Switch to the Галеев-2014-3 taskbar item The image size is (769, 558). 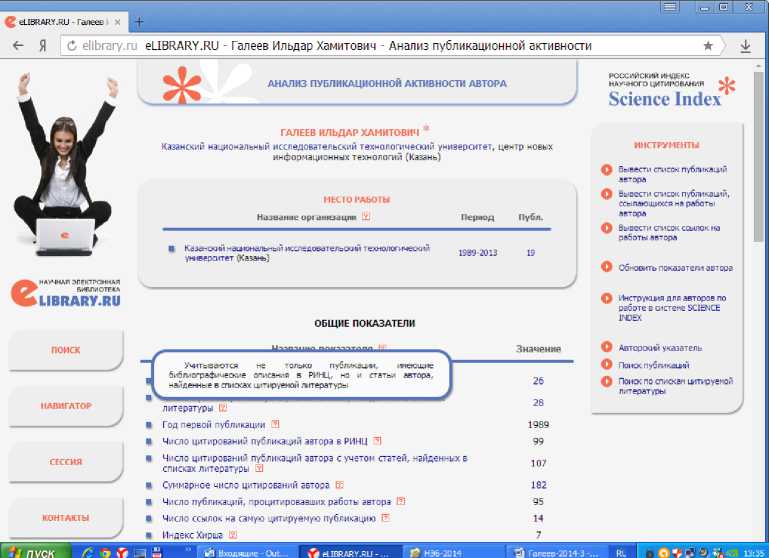tap(557, 553)
